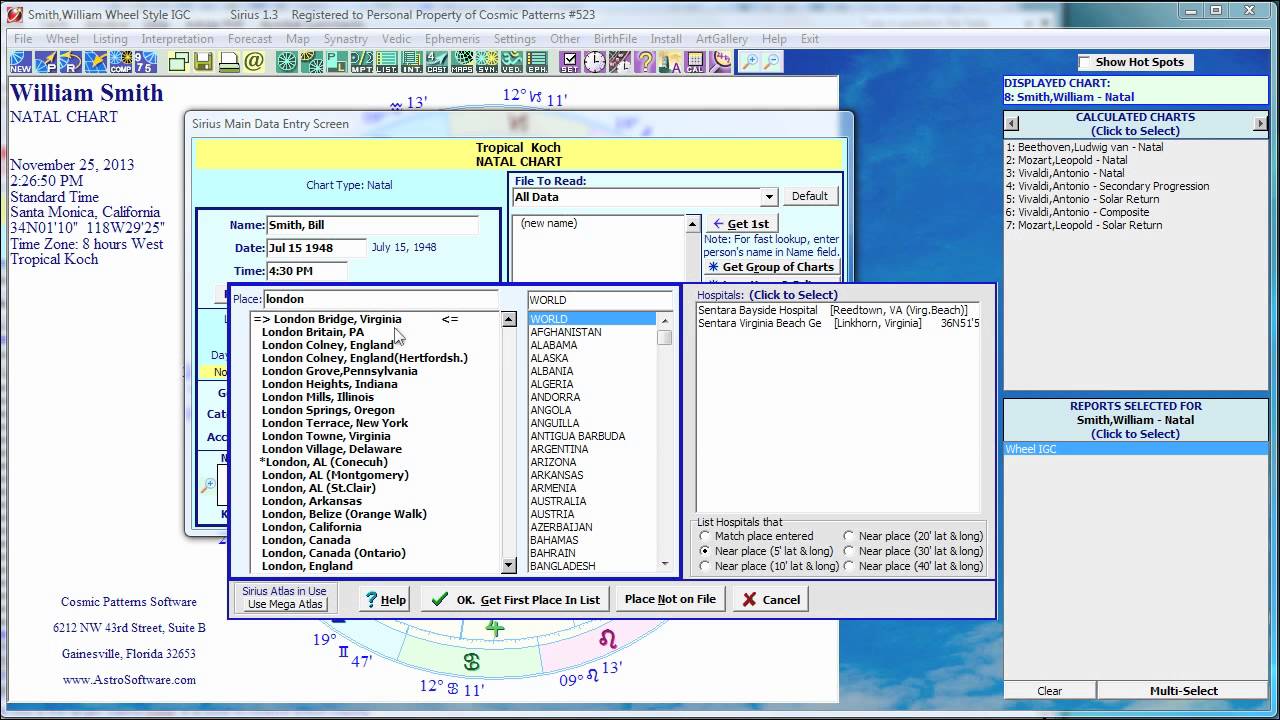
Task: Click the SET settings toolbar icon
Action: (x=569, y=62)
